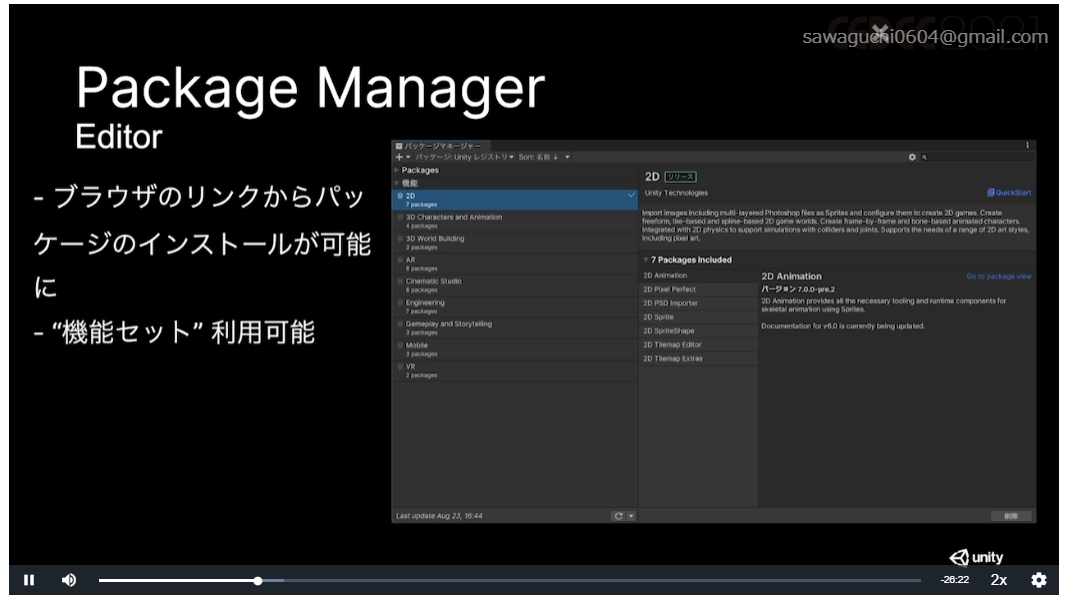Click the Engineering row feature icon
1067x600 pixels.
tap(400, 302)
